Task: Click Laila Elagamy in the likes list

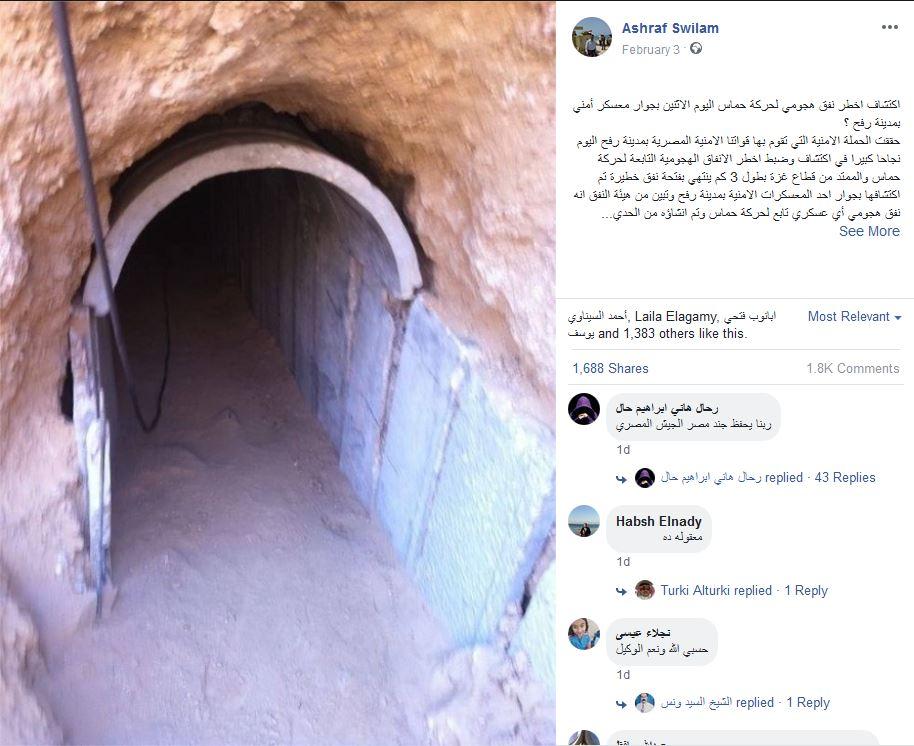Action: point(675,316)
